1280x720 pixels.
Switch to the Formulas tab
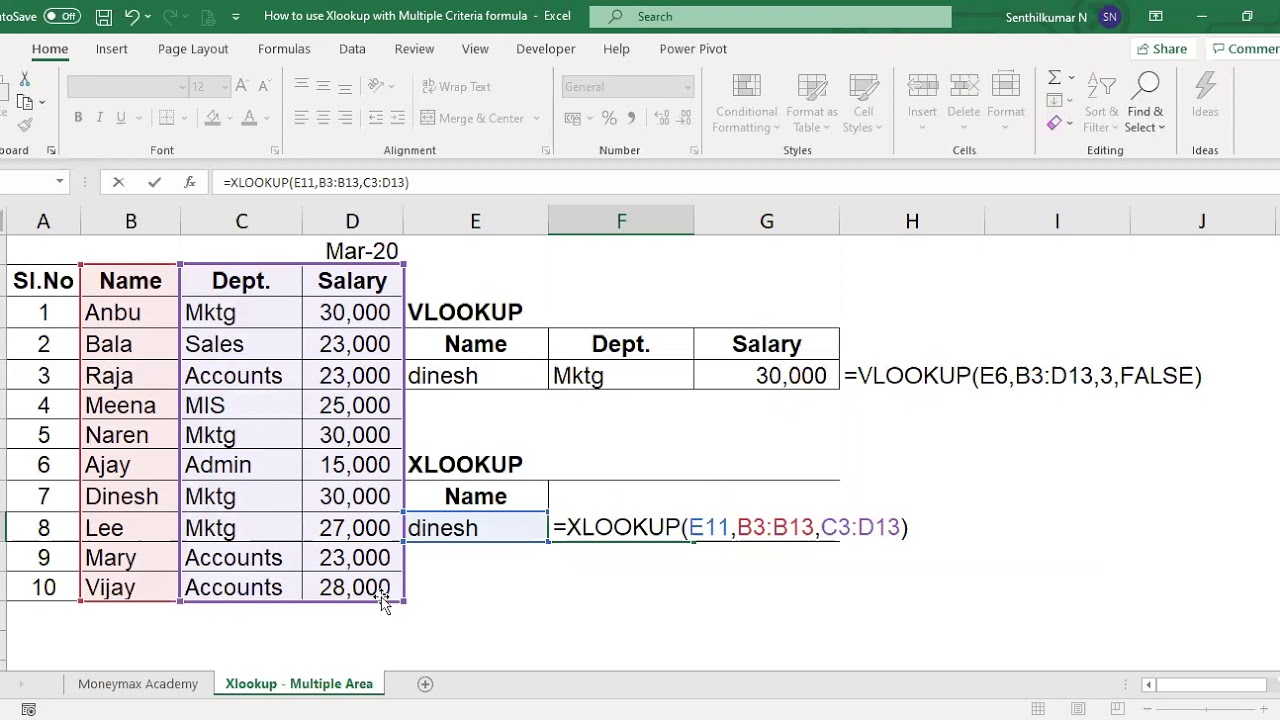(x=284, y=49)
